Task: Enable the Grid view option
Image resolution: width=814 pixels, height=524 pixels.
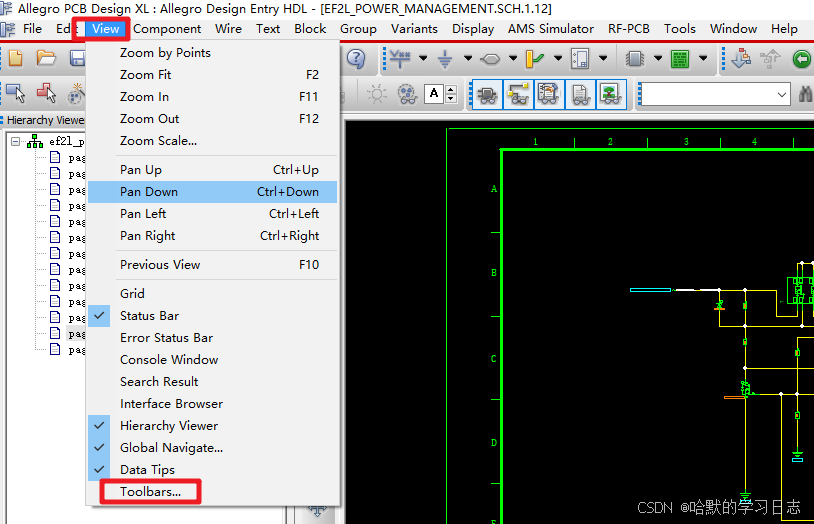Action: [213, 293]
